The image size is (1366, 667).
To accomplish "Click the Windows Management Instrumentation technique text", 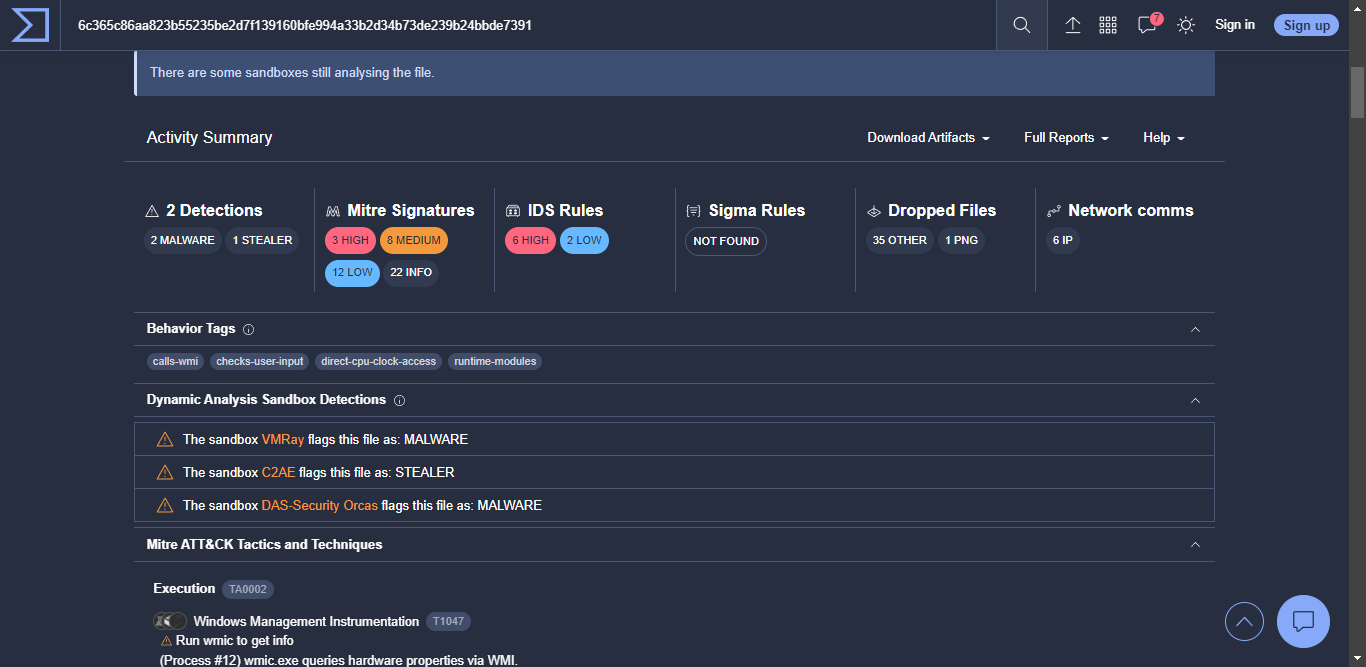I will 306,622.
